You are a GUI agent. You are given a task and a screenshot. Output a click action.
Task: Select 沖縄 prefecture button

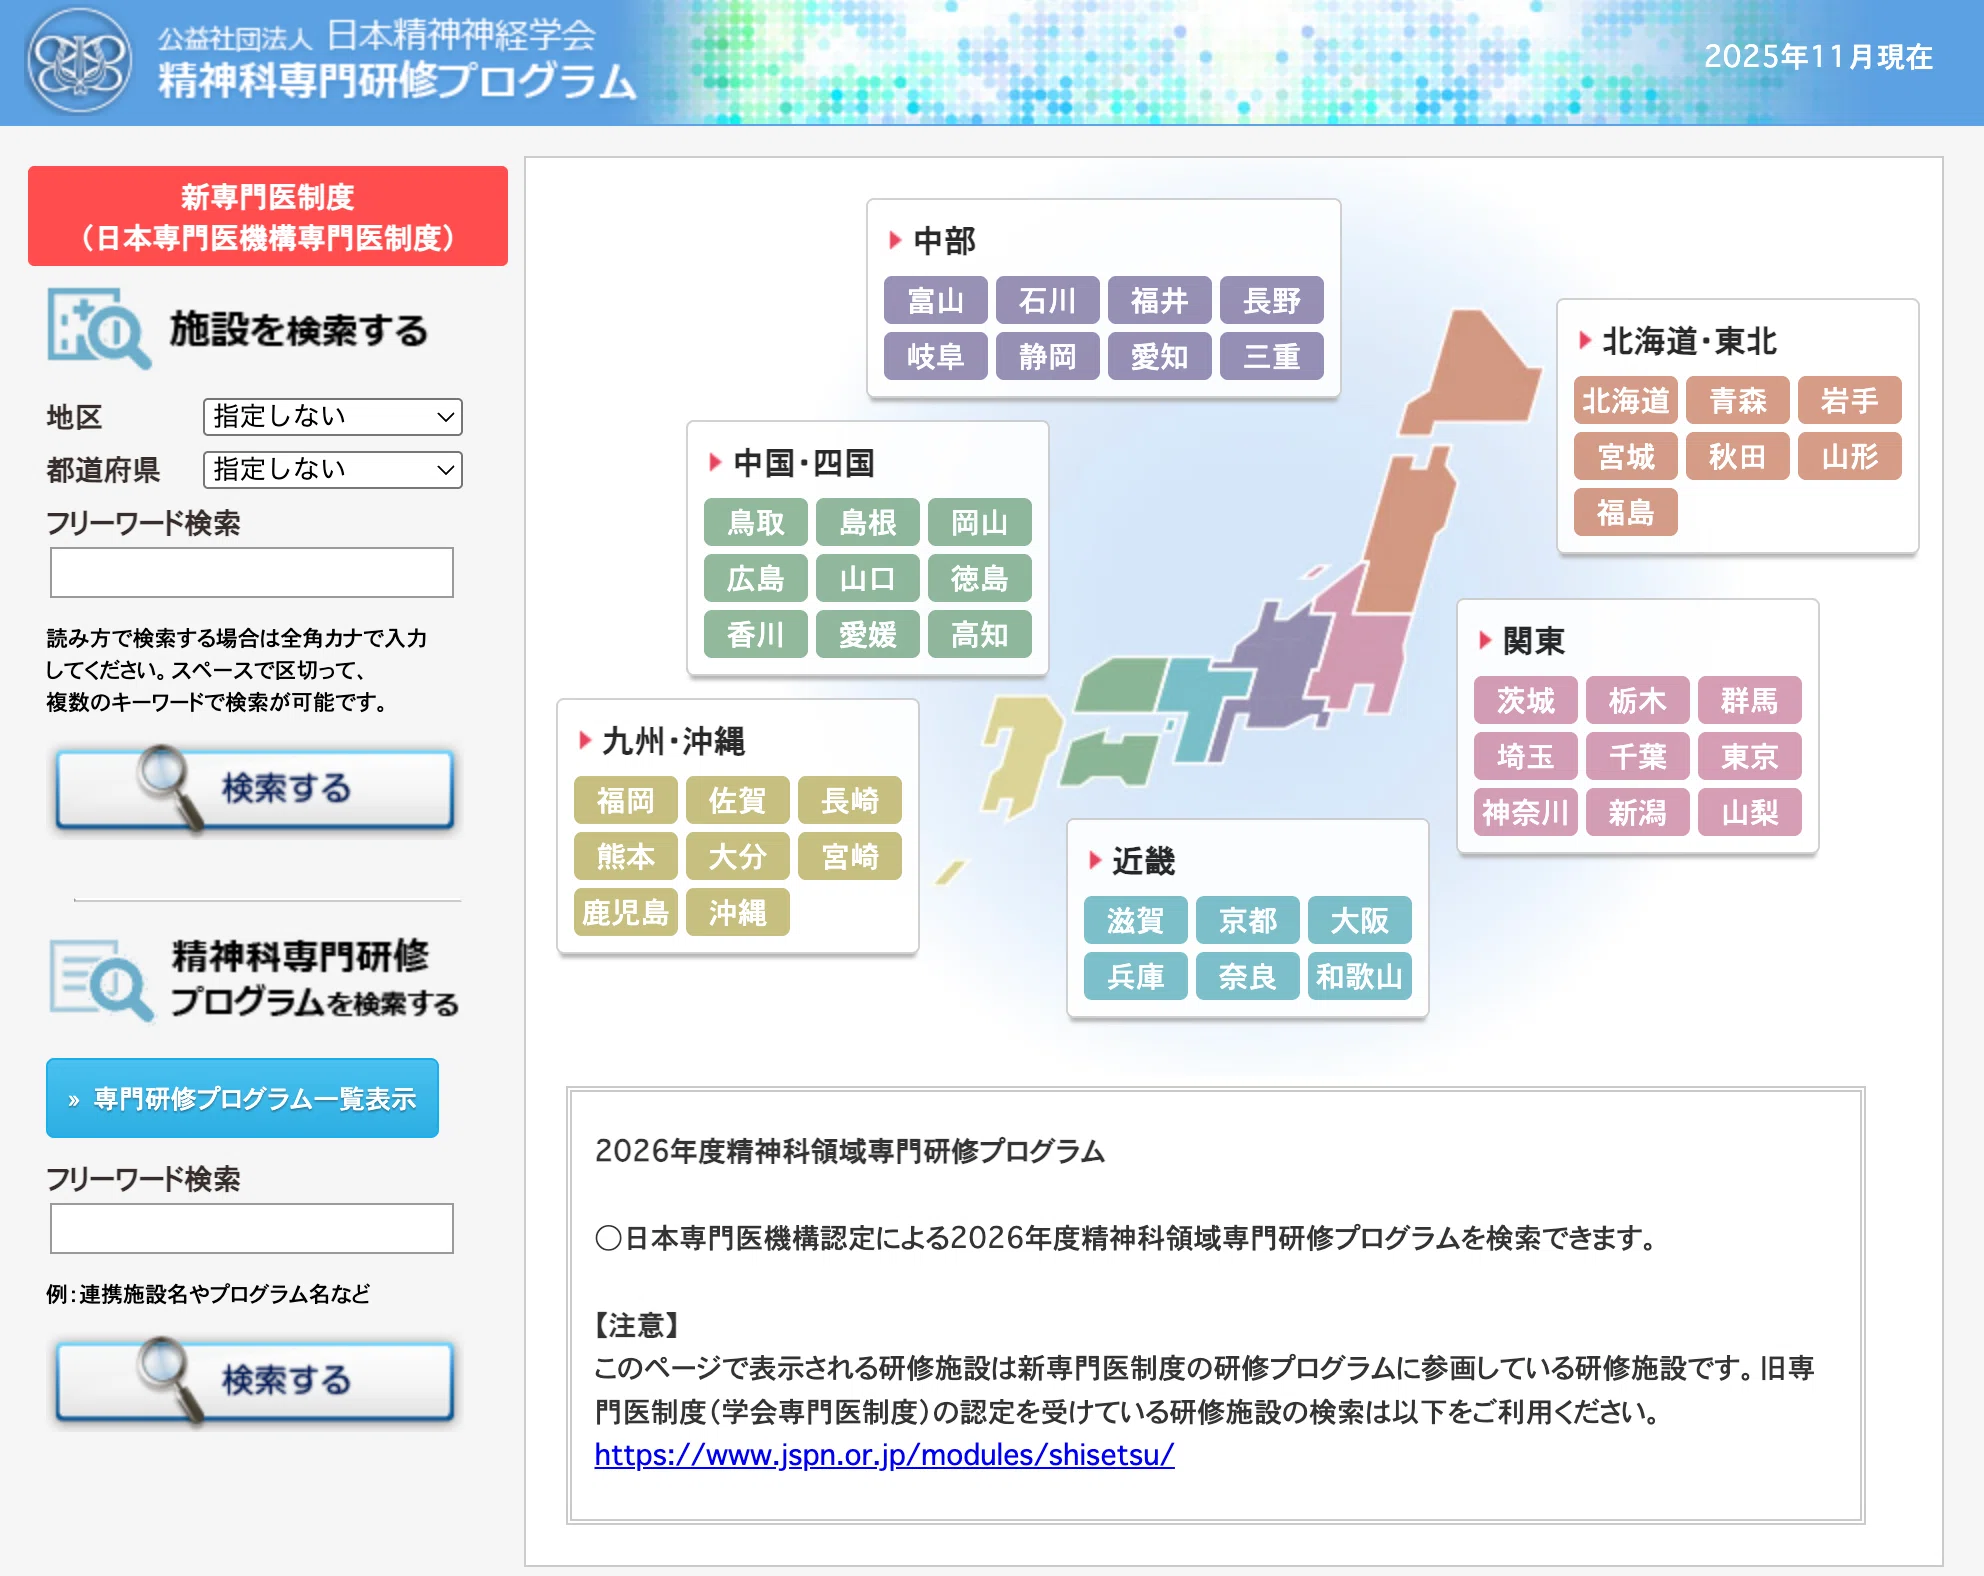click(738, 912)
